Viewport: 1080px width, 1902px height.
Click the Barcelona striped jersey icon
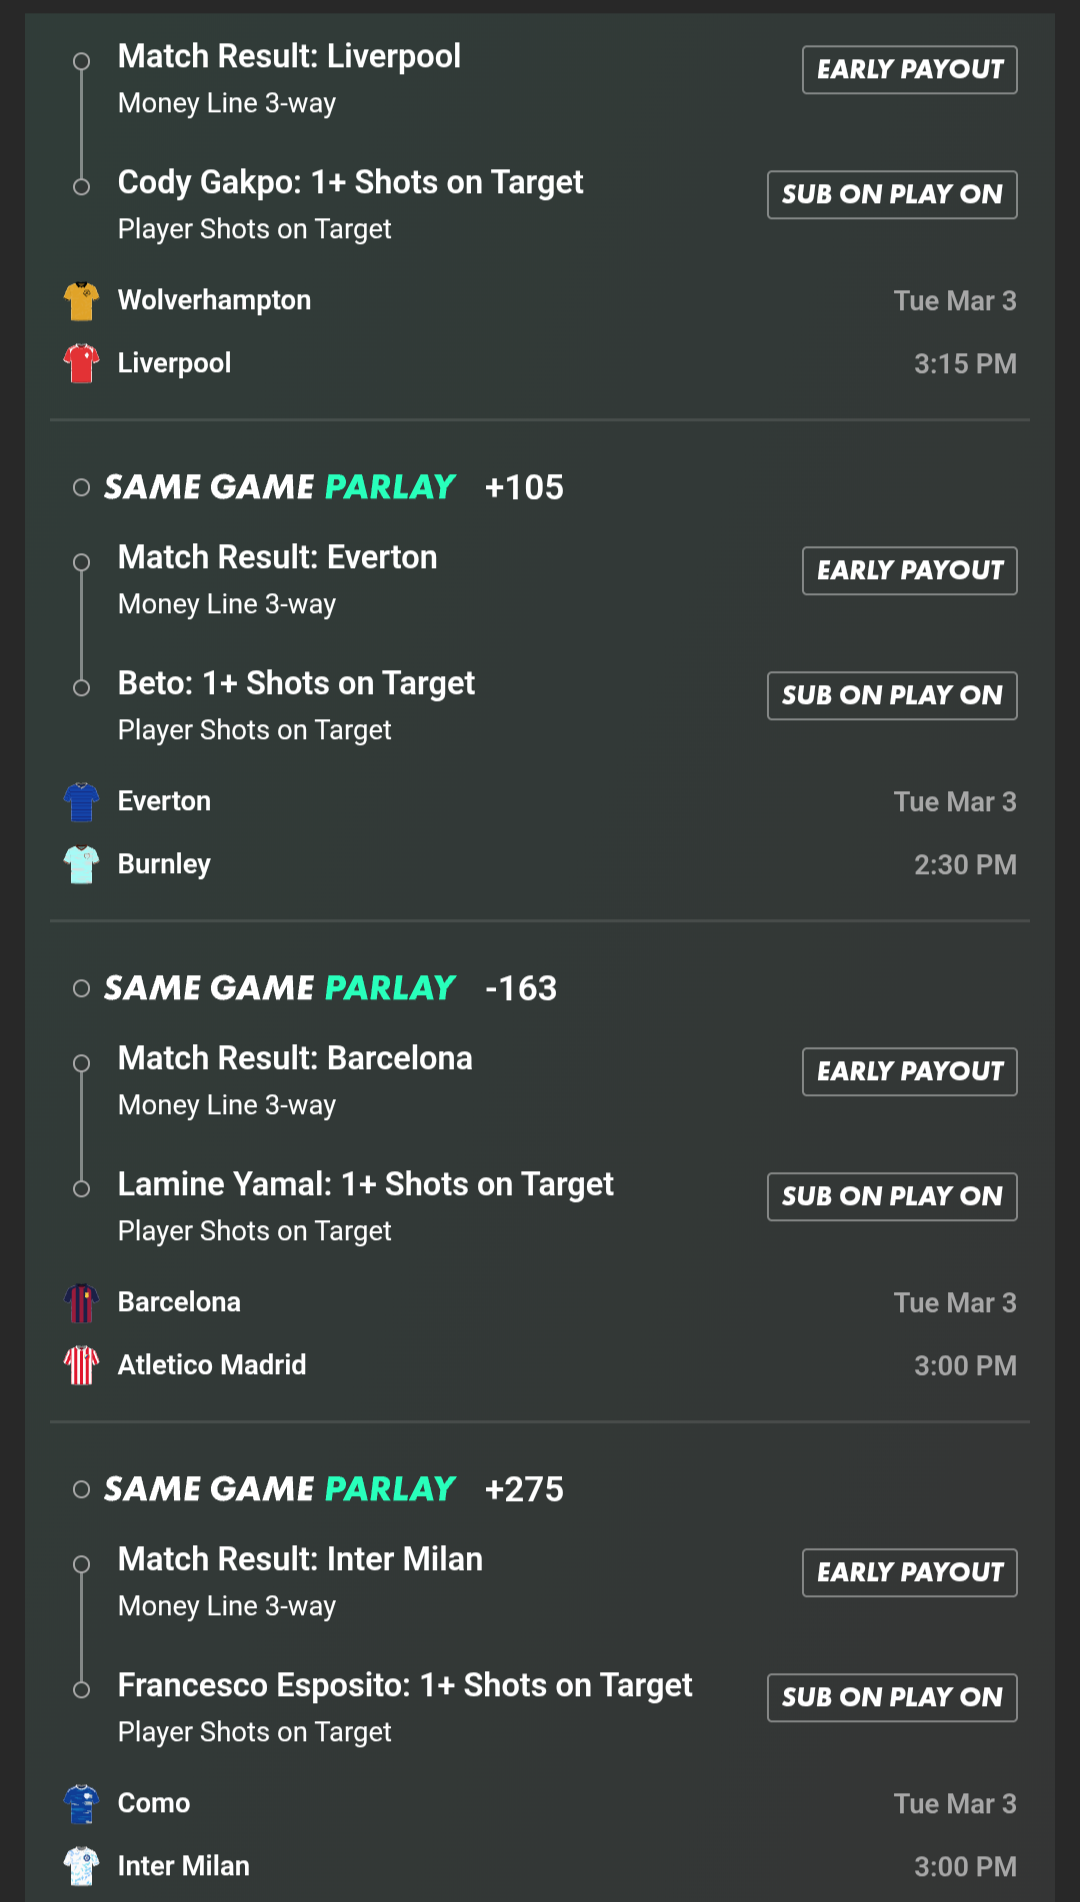(x=81, y=1302)
